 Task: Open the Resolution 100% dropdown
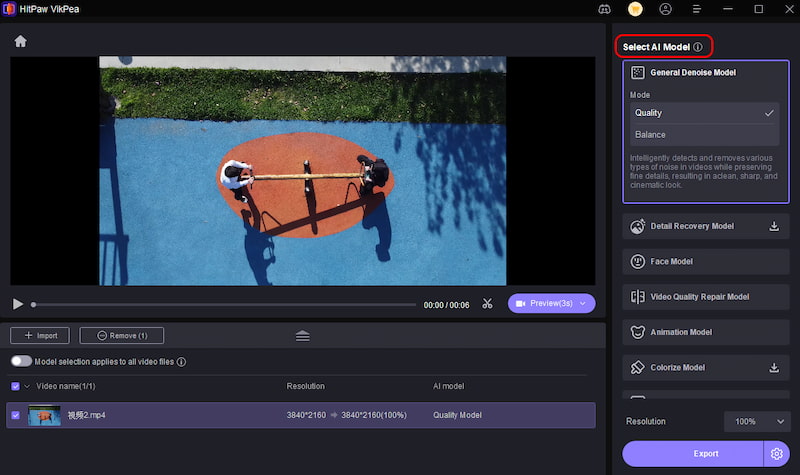click(757, 421)
